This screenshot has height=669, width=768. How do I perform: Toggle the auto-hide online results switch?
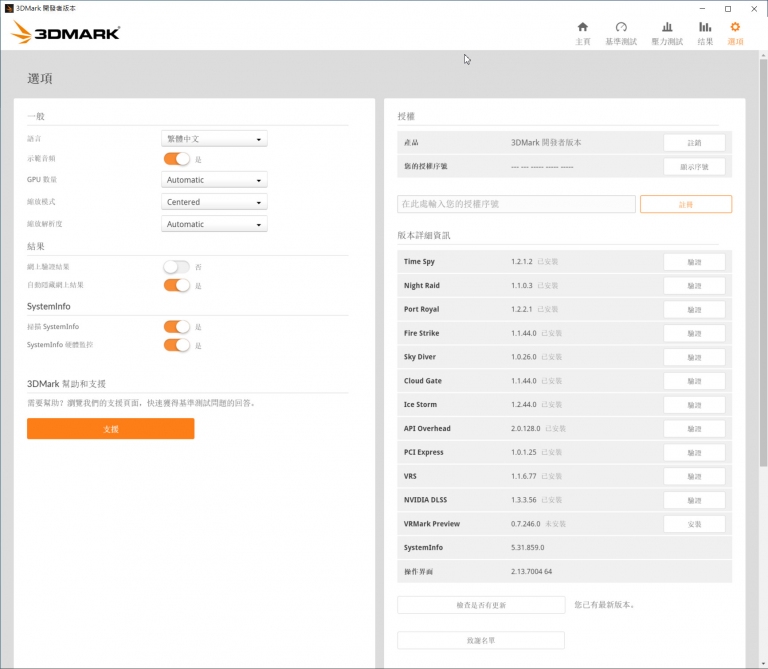pos(176,285)
